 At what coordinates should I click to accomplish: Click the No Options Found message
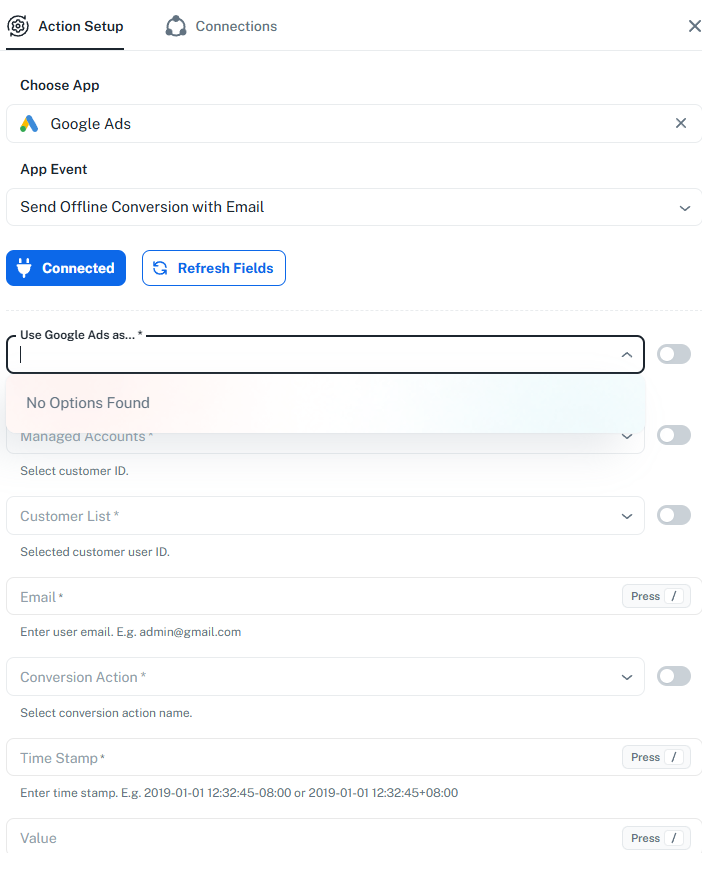pyautogui.click(x=88, y=403)
